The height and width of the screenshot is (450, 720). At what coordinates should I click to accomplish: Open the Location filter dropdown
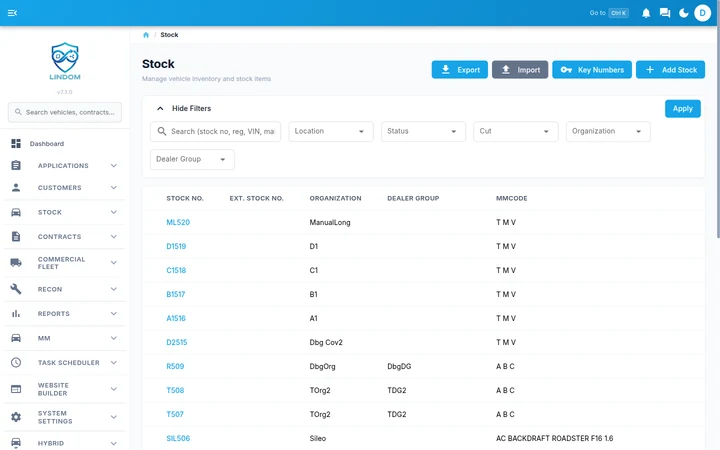click(x=331, y=131)
